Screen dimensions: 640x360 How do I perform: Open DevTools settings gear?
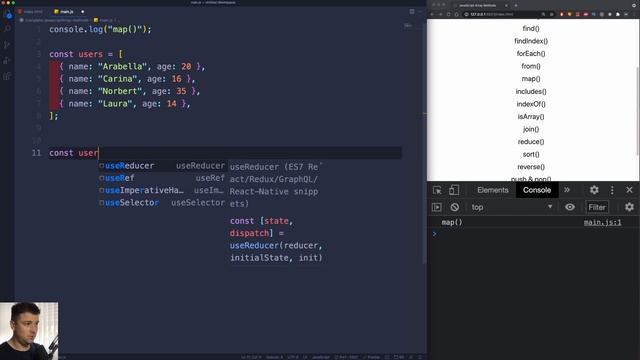coord(594,190)
